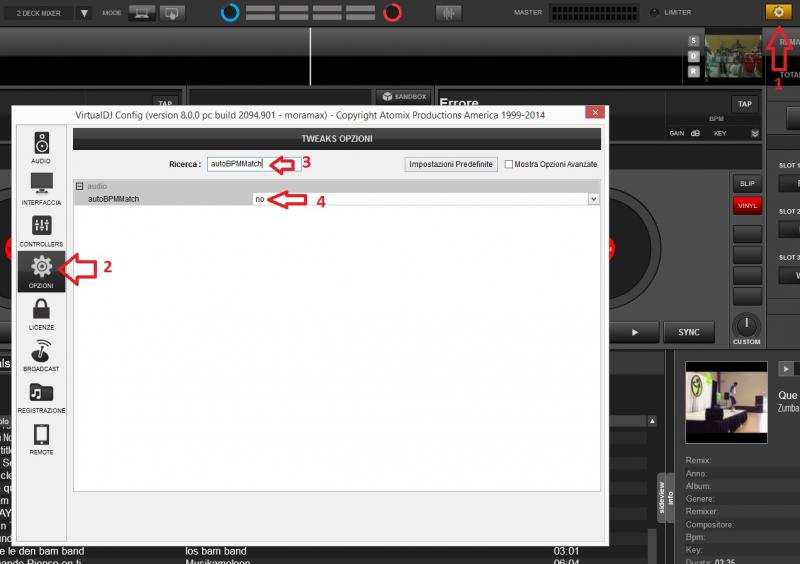Select the second monitor mode icon

pyautogui.click(x=172, y=13)
